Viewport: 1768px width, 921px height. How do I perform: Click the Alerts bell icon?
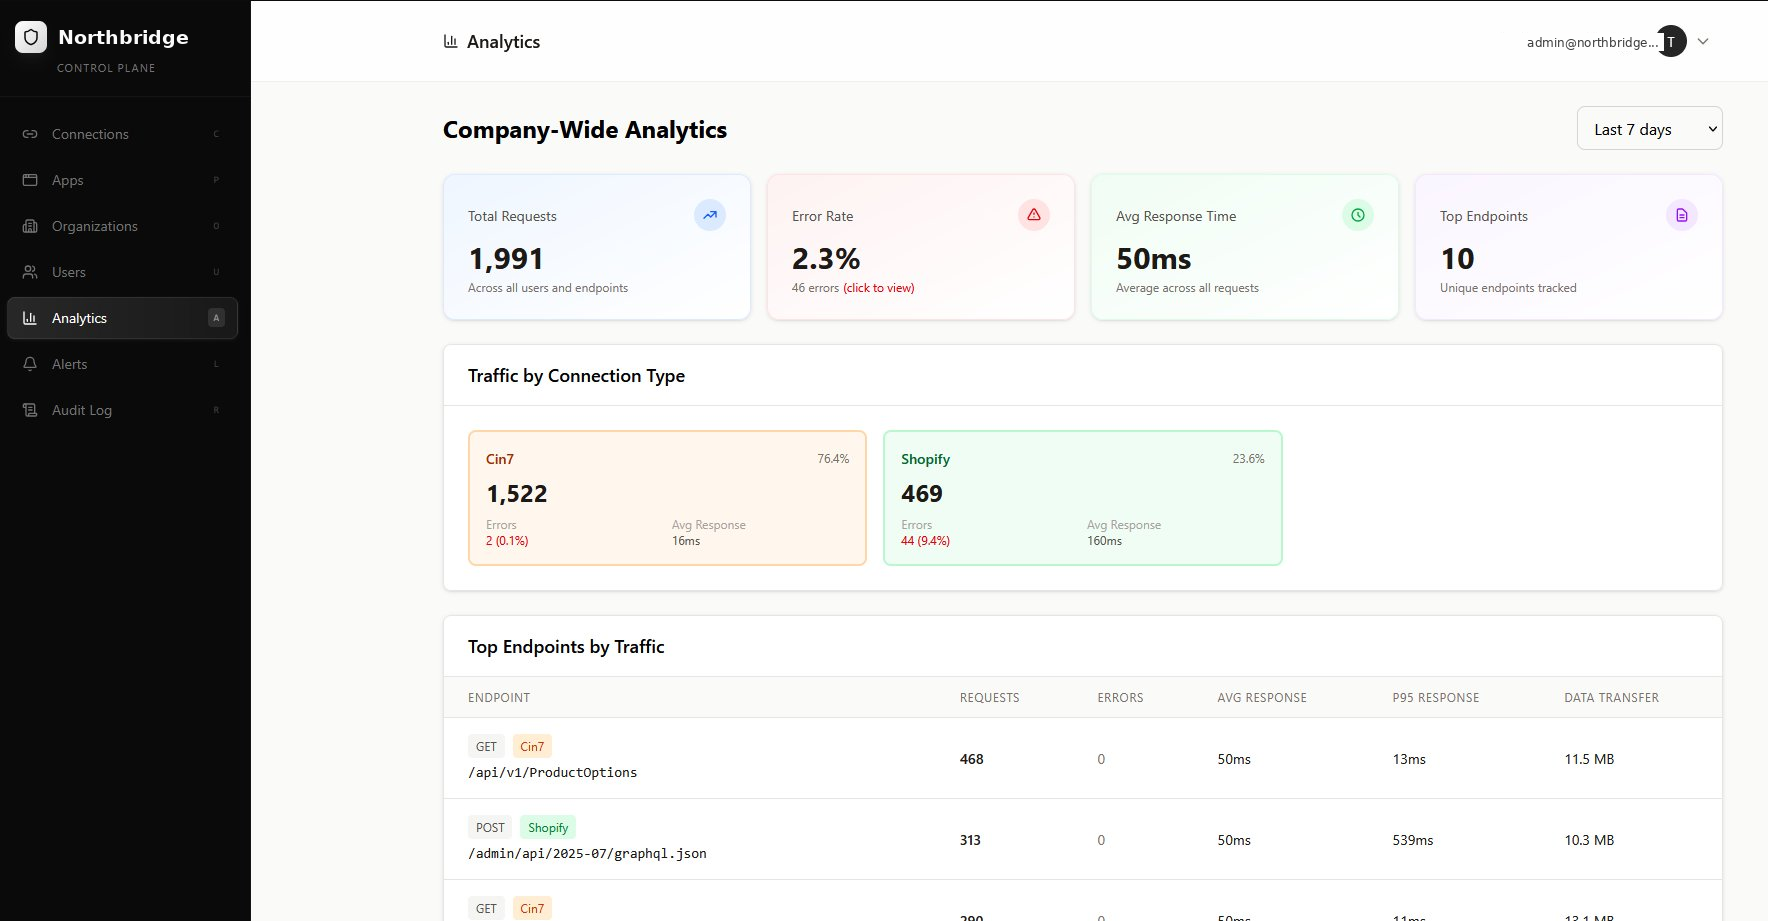[30, 364]
